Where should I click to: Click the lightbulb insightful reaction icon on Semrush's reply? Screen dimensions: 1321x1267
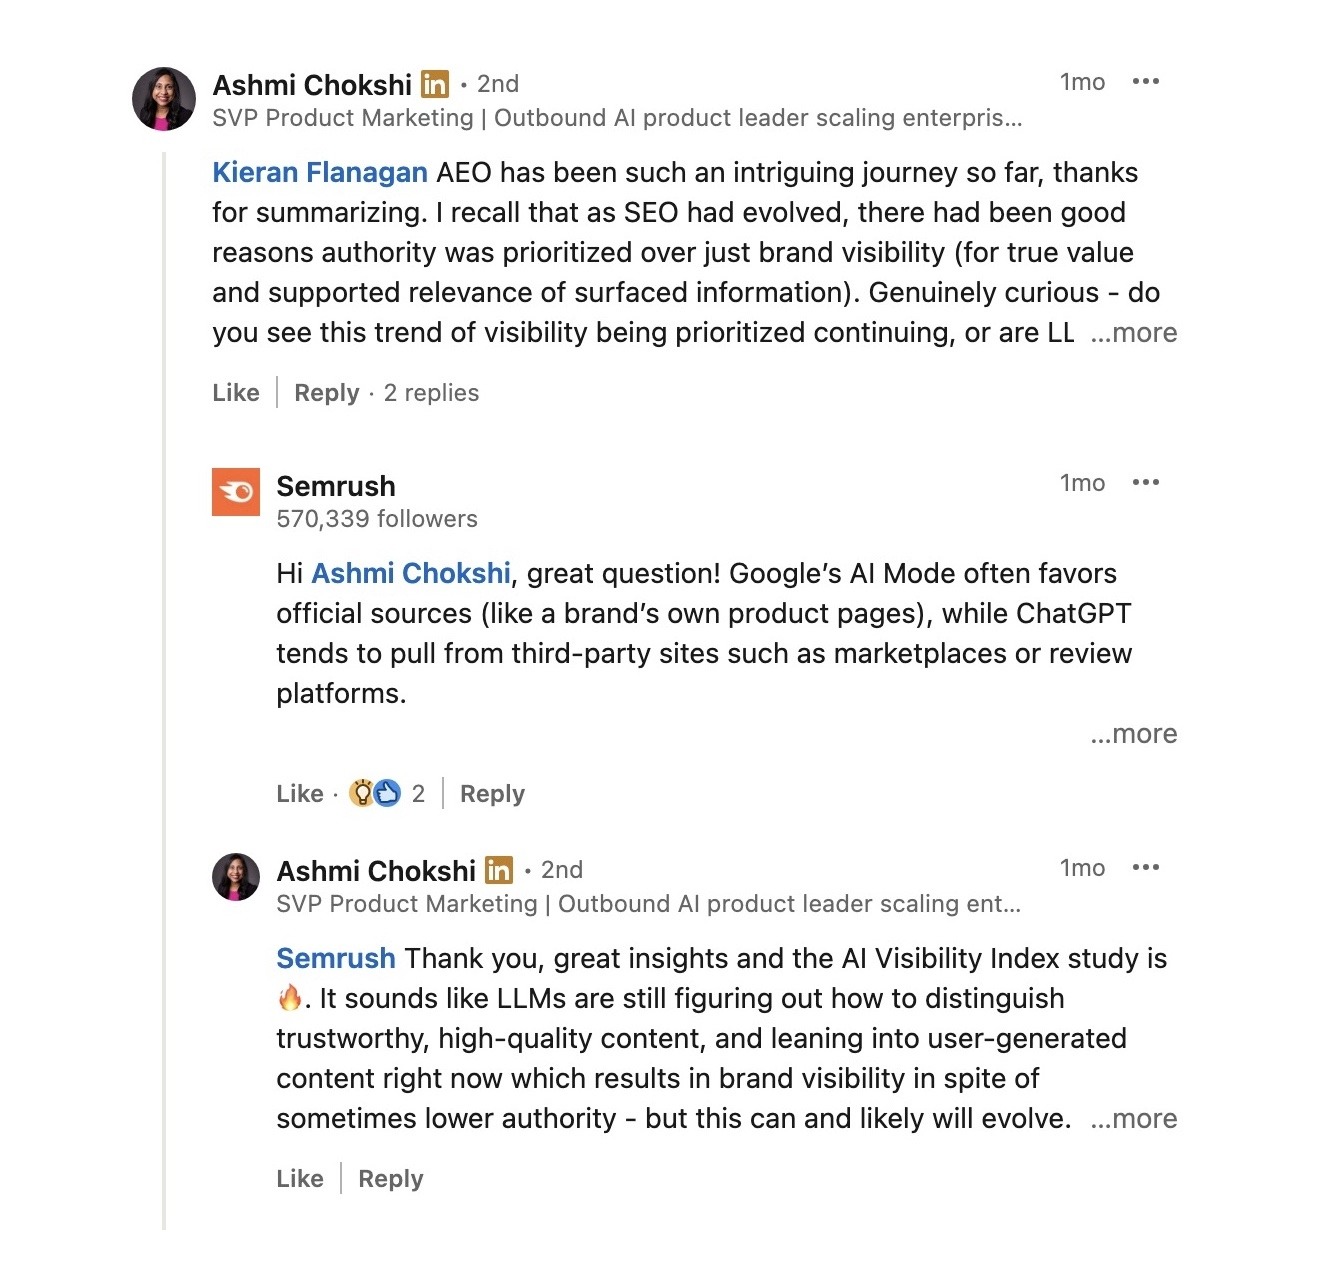click(x=359, y=792)
